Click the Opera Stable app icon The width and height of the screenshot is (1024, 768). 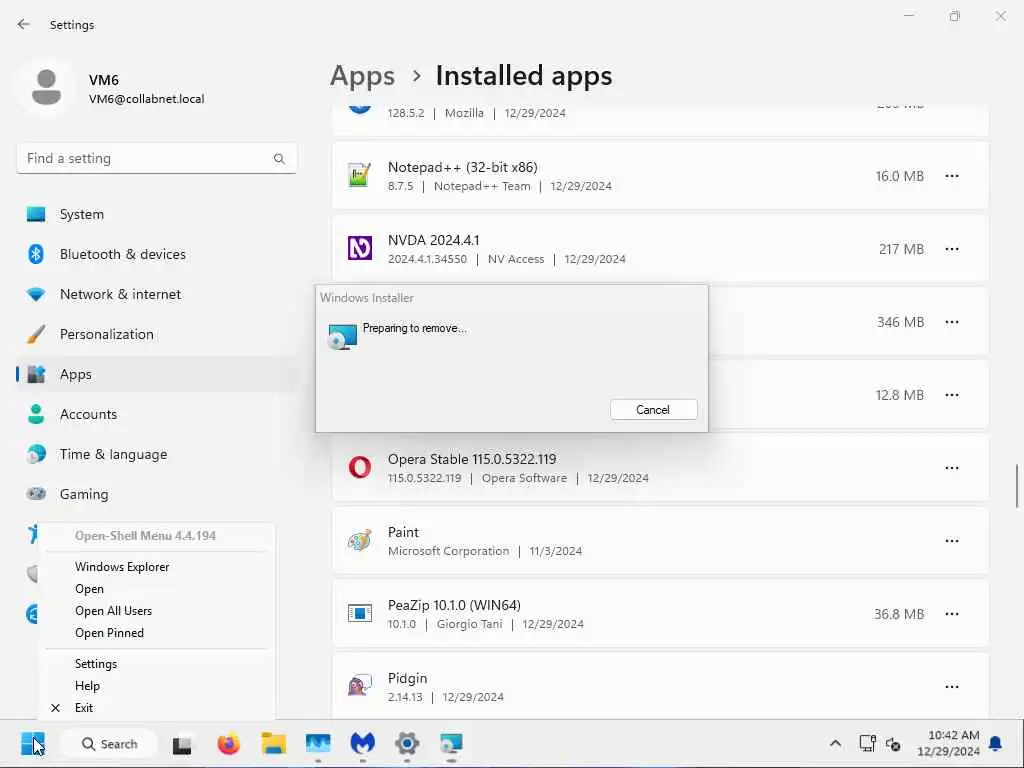point(359,468)
